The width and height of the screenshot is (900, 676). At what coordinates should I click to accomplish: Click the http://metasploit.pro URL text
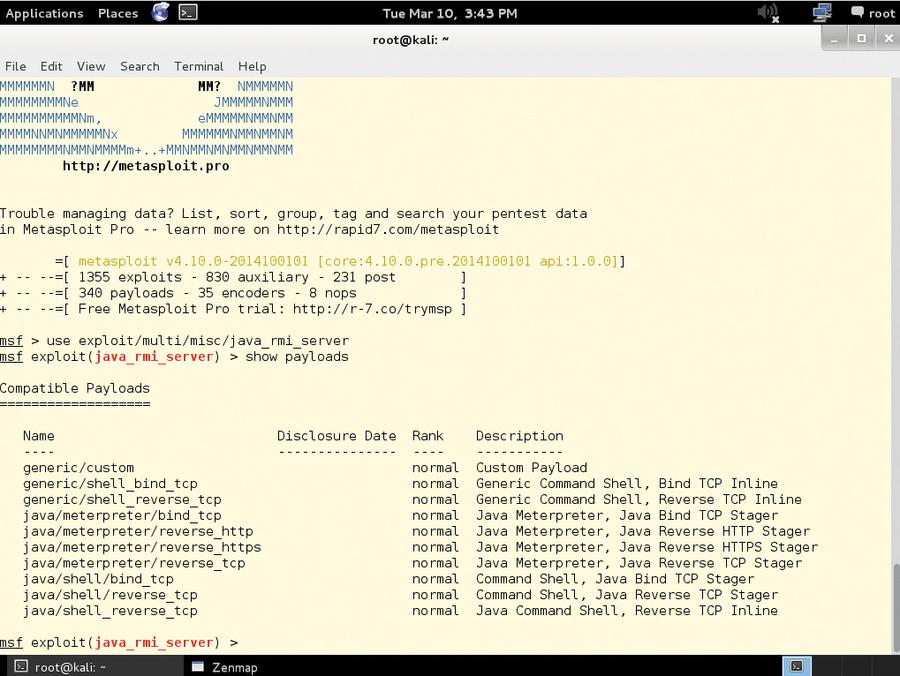coord(146,166)
